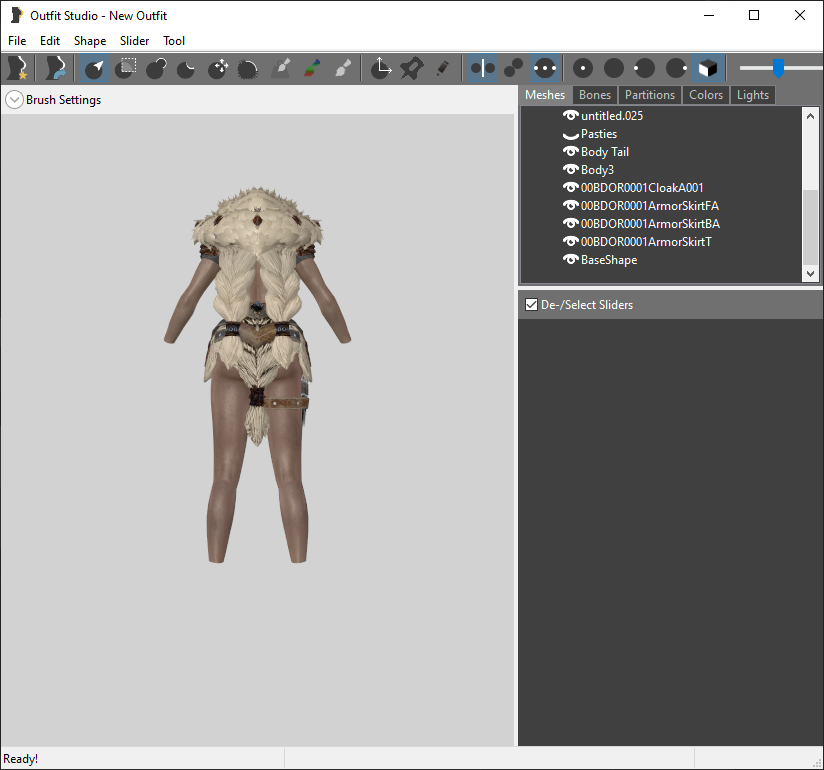Hide the Body Tail mesh
Screen dimensions: 824x770
570,151
